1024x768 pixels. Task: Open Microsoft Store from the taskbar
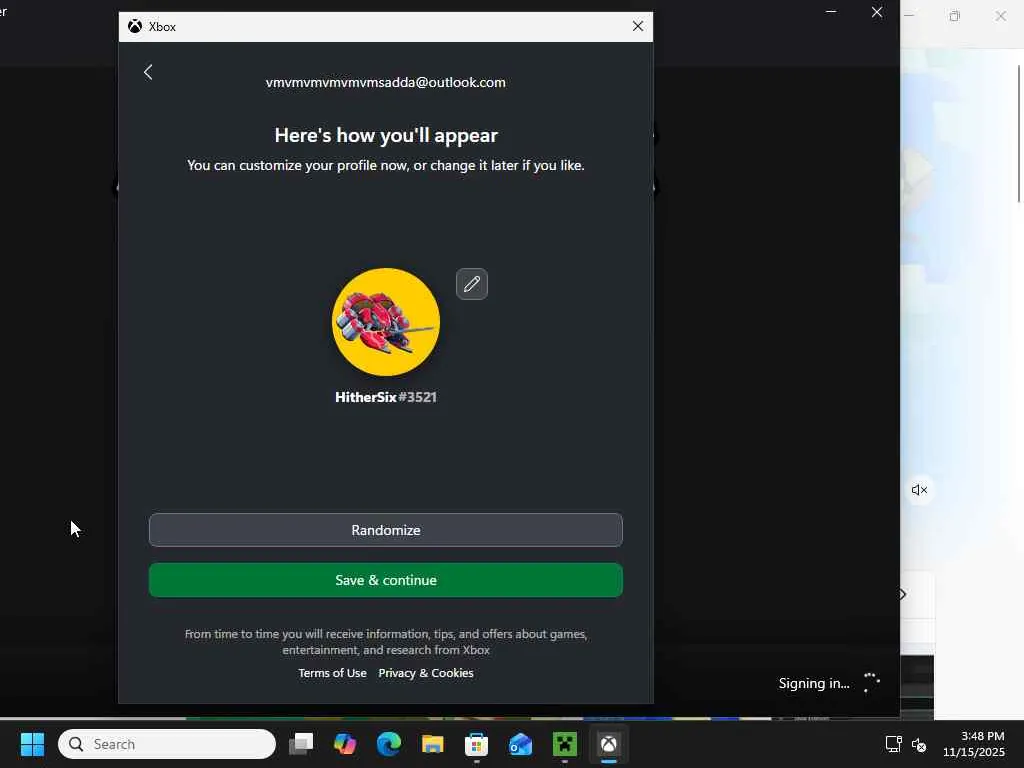coord(476,744)
